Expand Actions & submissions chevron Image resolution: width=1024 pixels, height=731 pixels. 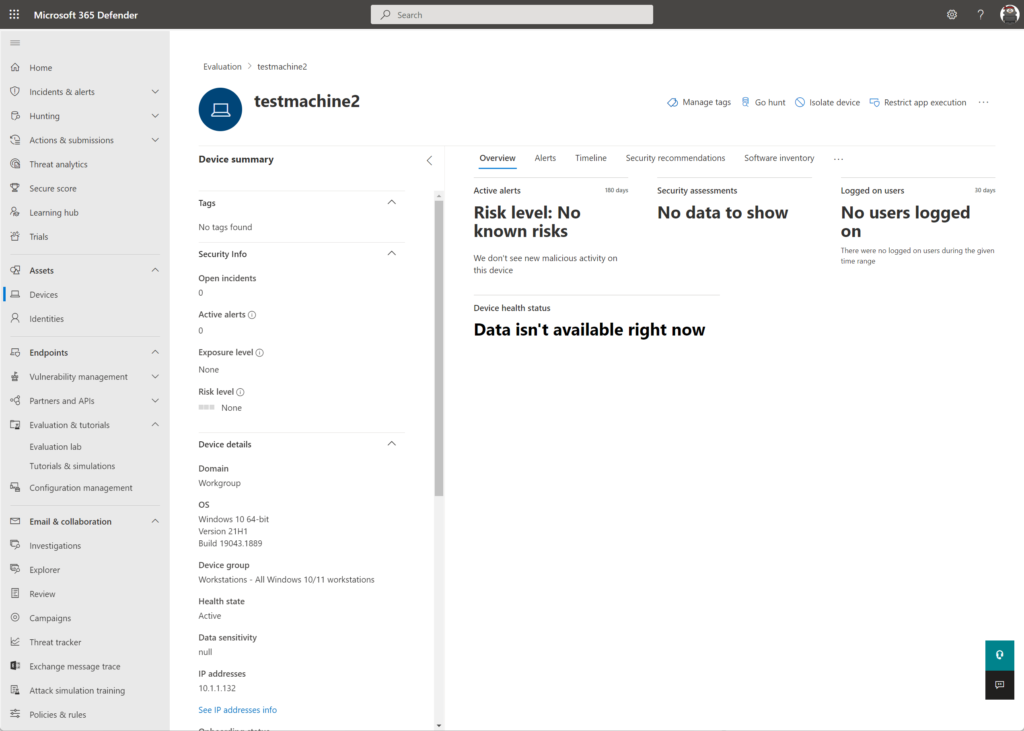point(155,140)
